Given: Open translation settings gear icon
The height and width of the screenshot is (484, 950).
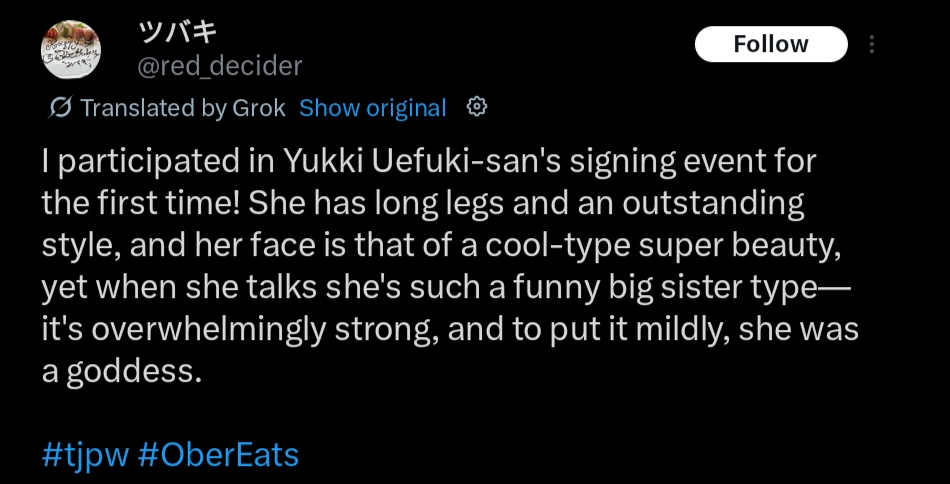Looking at the screenshot, I should pyautogui.click(x=478, y=107).
